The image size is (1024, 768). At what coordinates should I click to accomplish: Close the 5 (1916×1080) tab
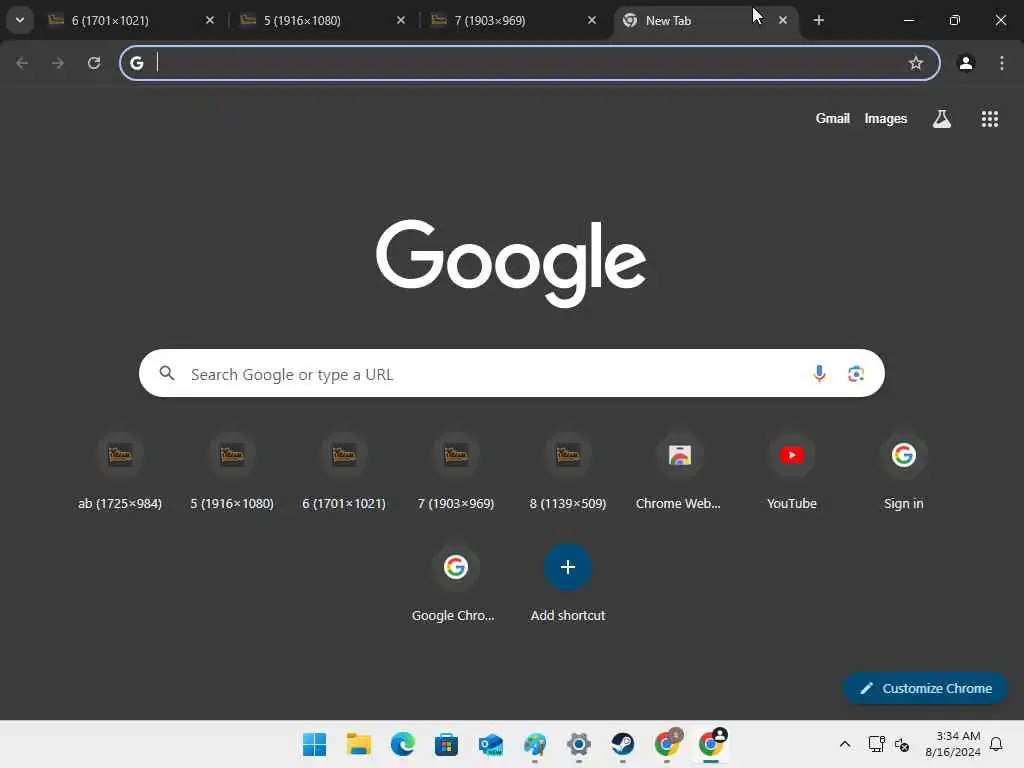pyautogui.click(x=401, y=20)
